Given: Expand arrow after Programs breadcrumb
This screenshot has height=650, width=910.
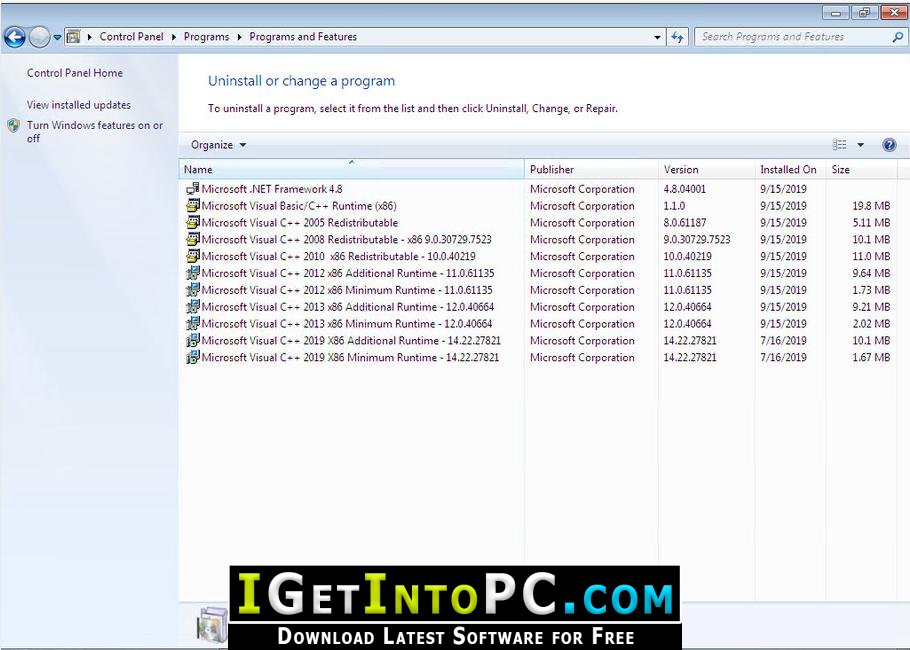Looking at the screenshot, I should (x=239, y=37).
